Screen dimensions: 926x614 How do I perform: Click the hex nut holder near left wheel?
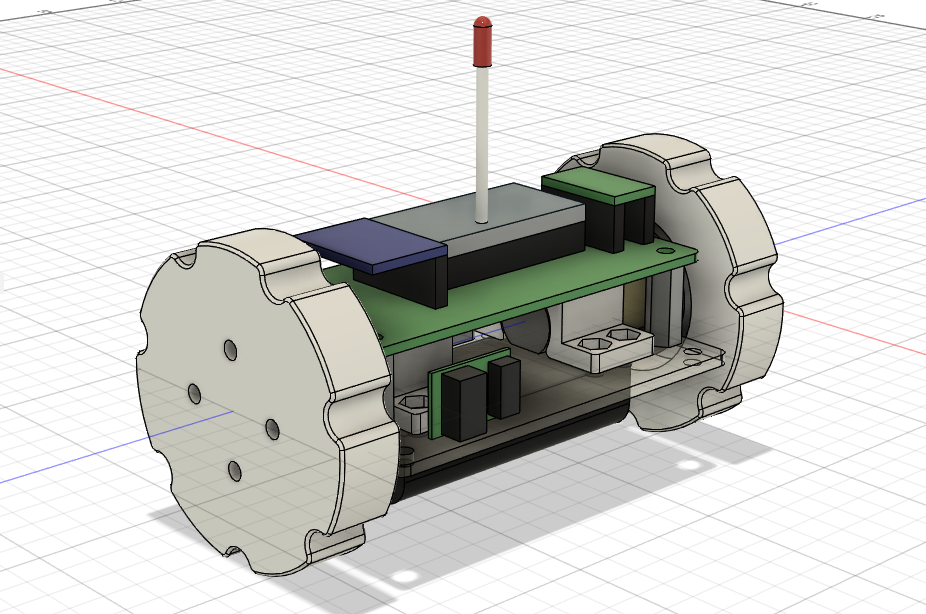[413, 411]
